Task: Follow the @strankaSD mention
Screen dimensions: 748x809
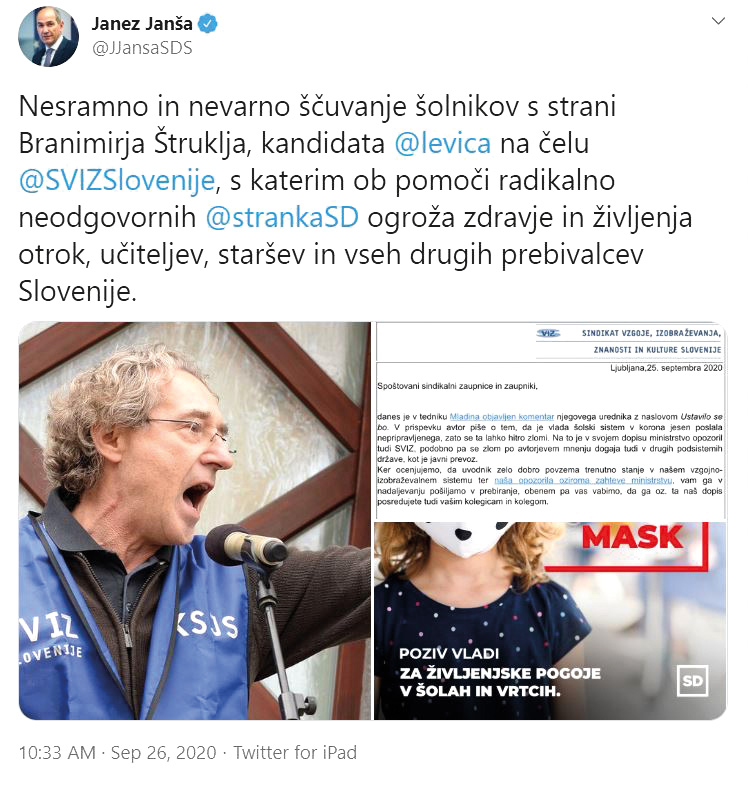Action: 282,218
